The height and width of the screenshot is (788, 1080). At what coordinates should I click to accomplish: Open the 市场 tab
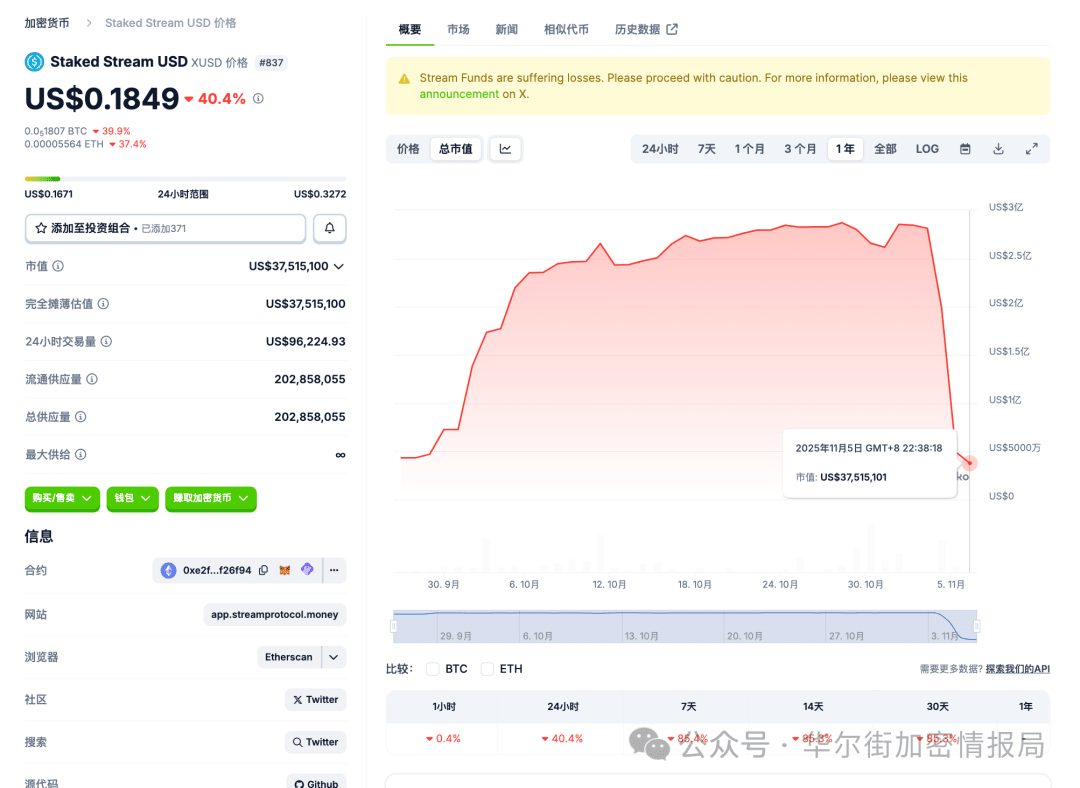click(458, 29)
